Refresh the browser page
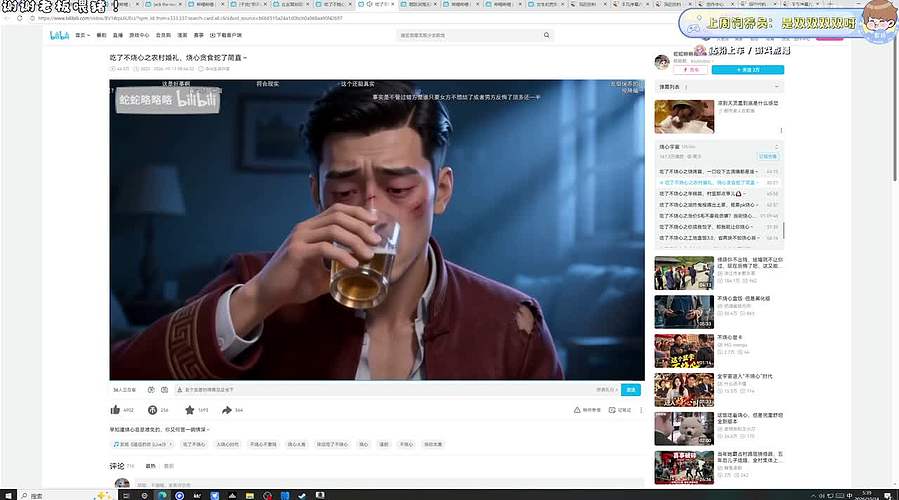The image size is (899, 500). [19, 18]
